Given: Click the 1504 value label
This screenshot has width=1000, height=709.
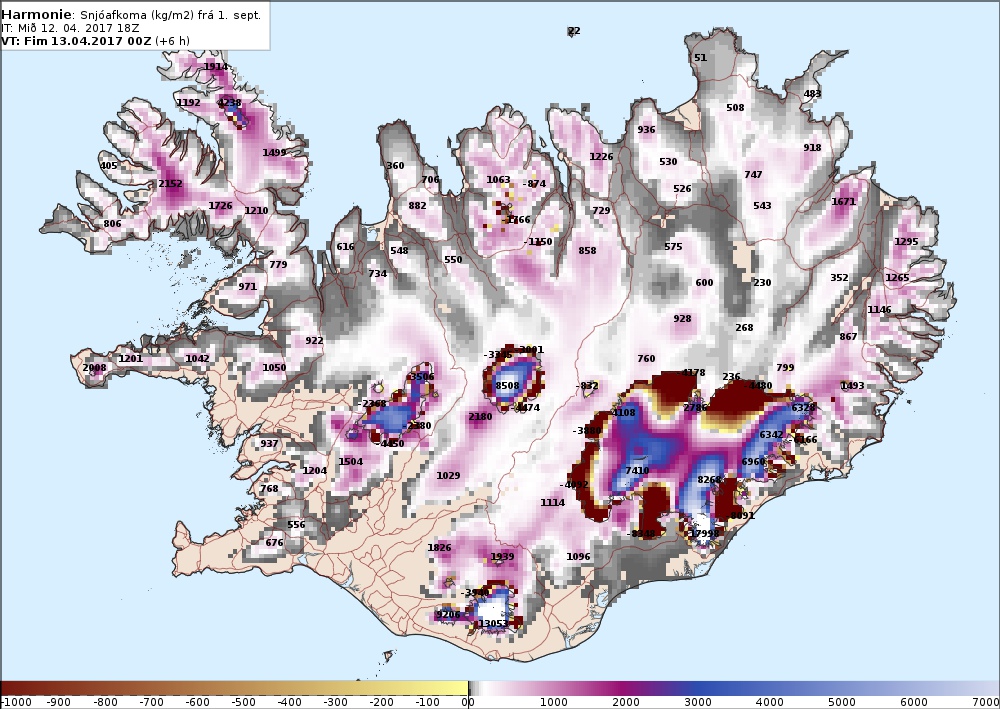Looking at the screenshot, I should point(350,461).
